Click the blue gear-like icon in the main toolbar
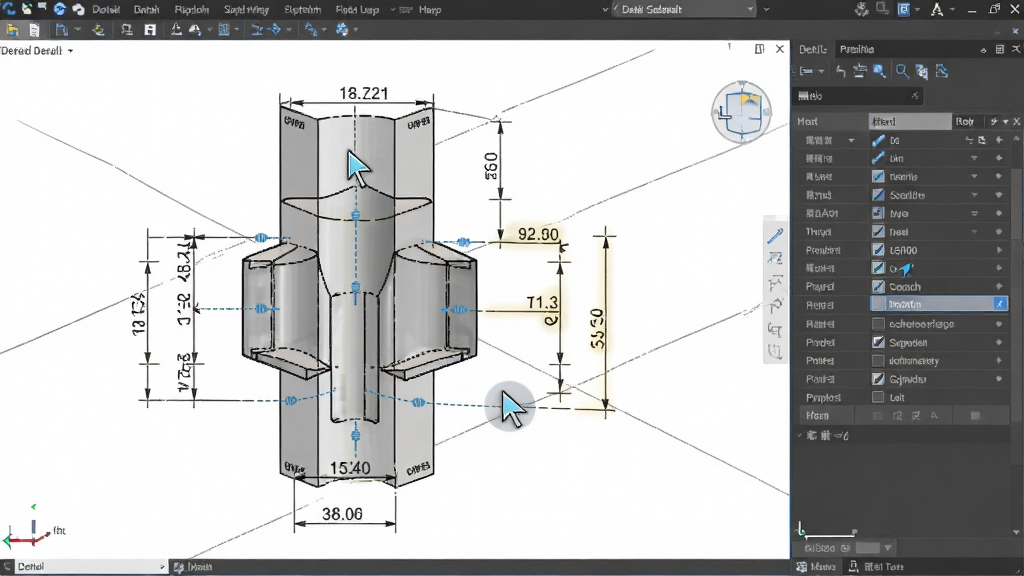 coord(342,29)
